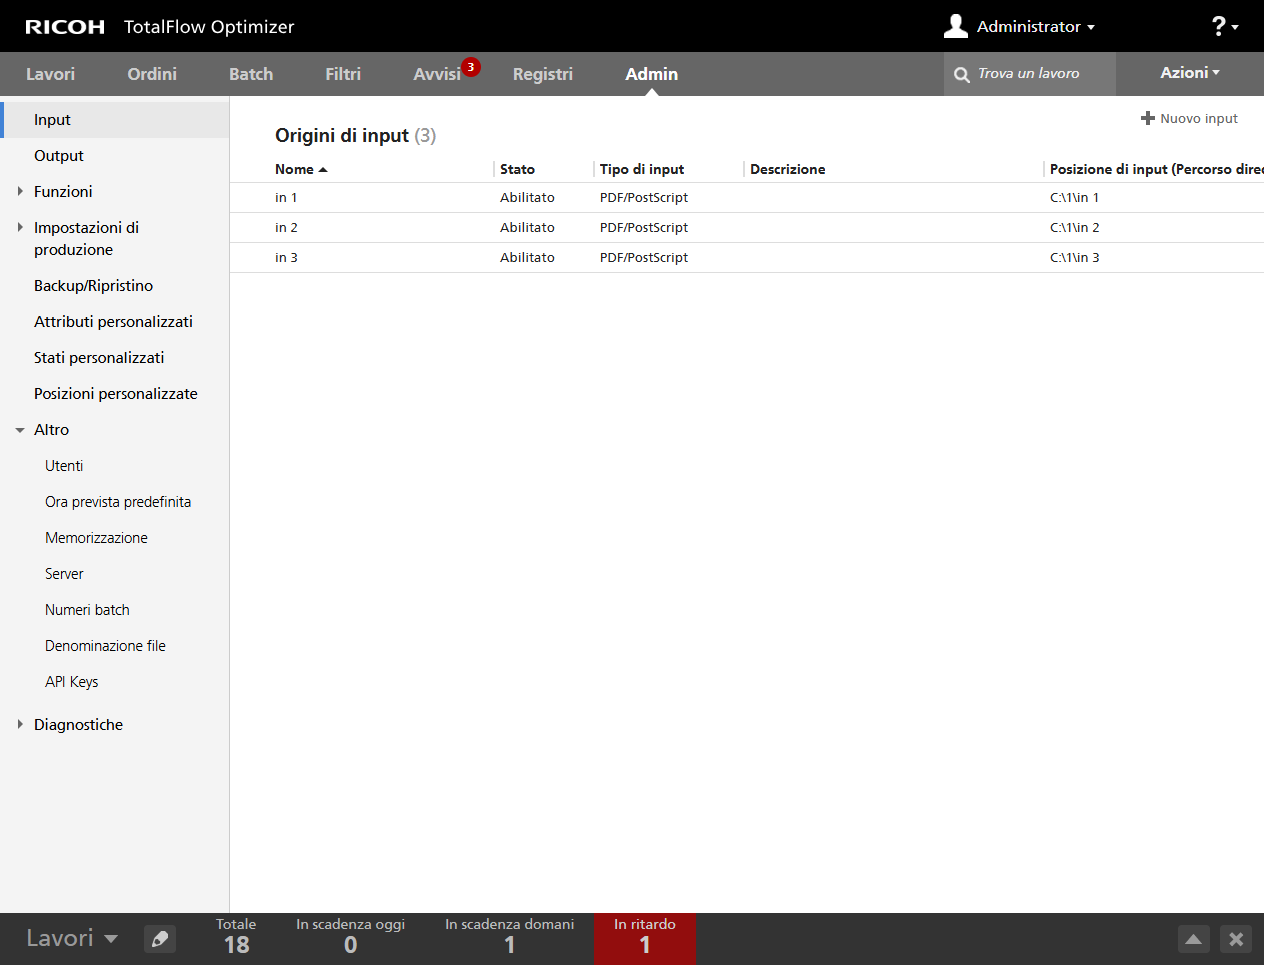Click the search magnifier icon

pos(962,75)
